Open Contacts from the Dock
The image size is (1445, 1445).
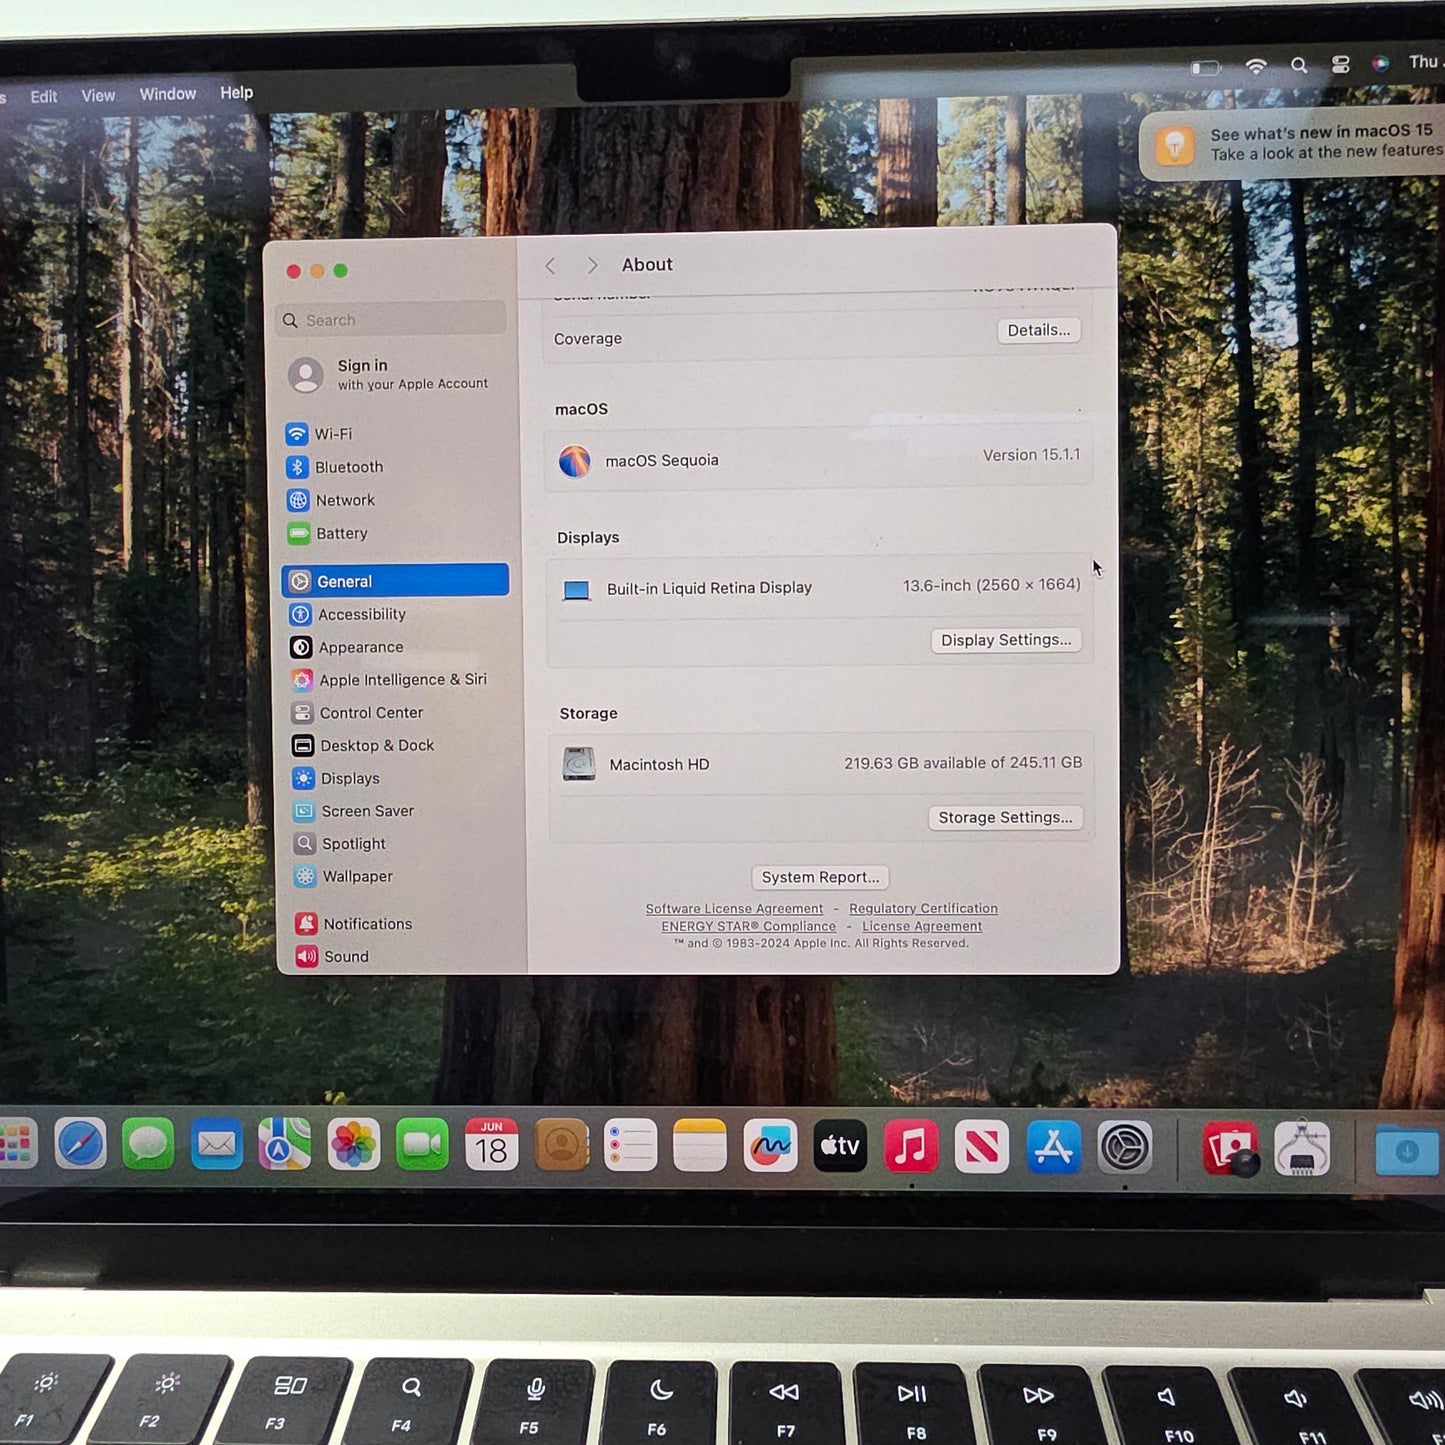click(x=561, y=1145)
